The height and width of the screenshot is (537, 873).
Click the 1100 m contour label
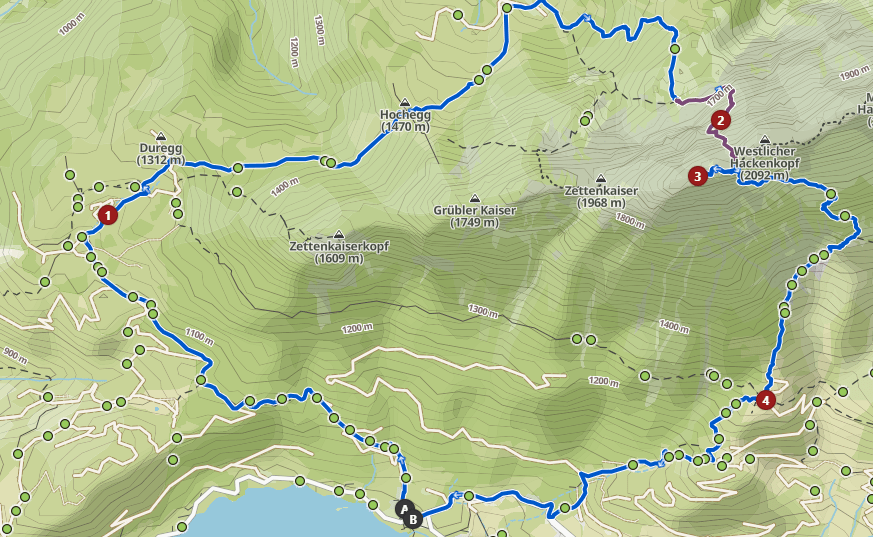(x=199, y=337)
